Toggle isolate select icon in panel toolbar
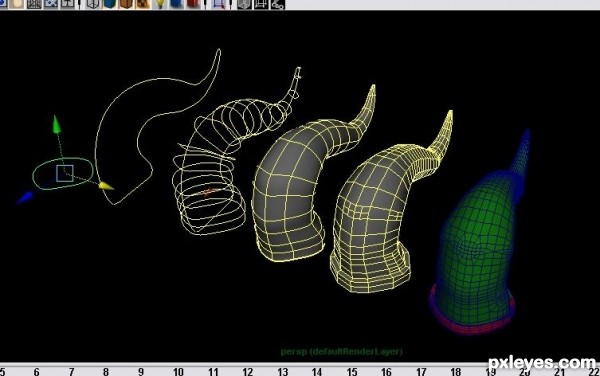This screenshot has height=376, width=600. point(219,4)
